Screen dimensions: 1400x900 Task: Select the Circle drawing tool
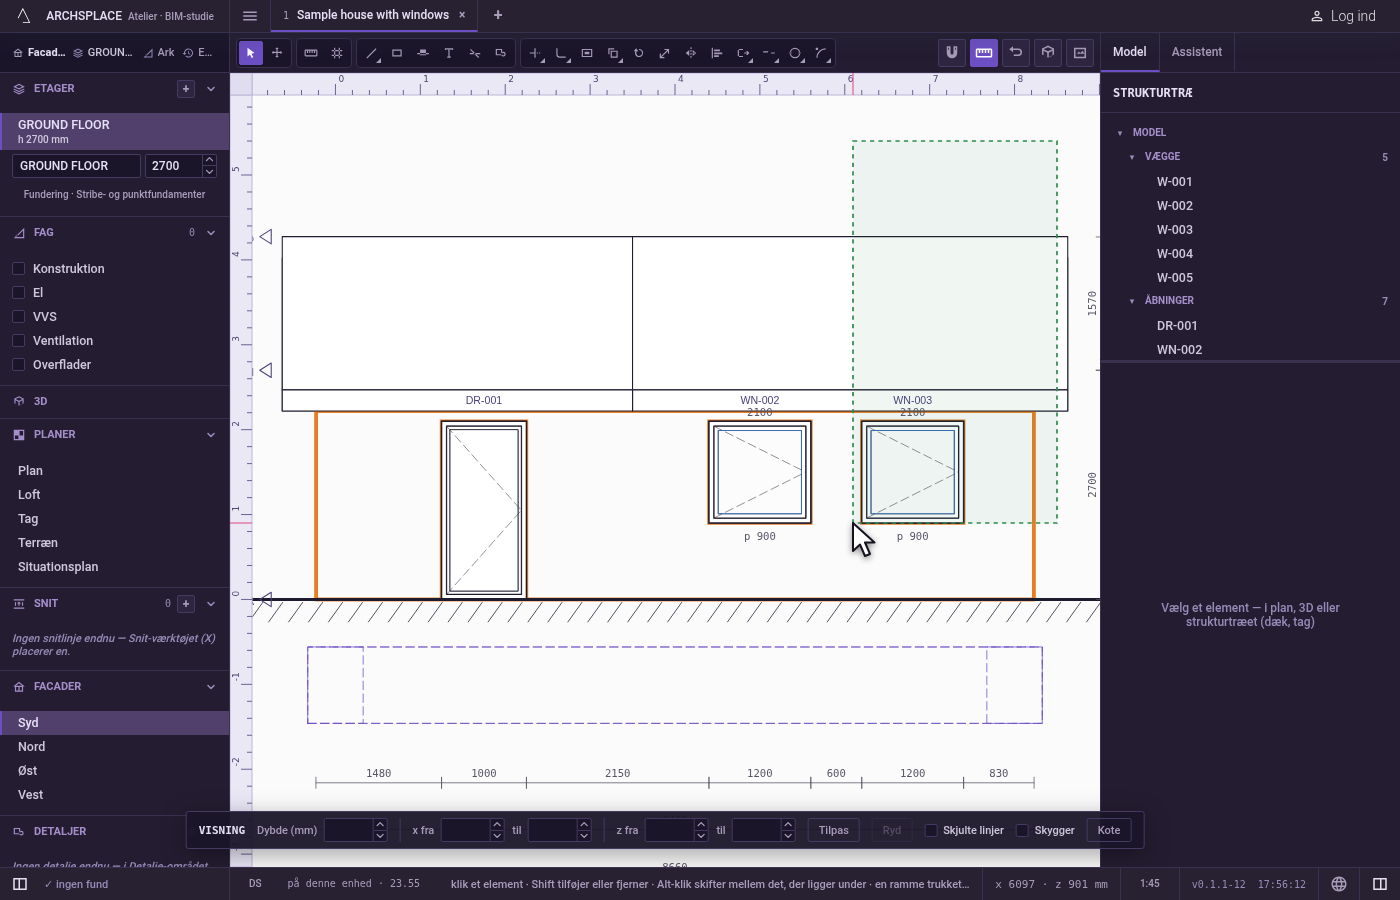[795, 53]
